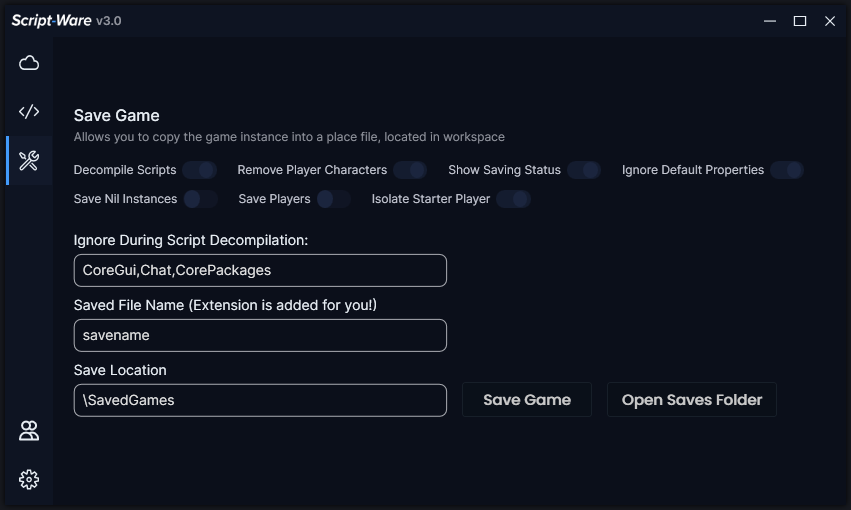Viewport: 851px width, 510px height.
Task: Open the users icon in sidebar
Action: coord(29,431)
